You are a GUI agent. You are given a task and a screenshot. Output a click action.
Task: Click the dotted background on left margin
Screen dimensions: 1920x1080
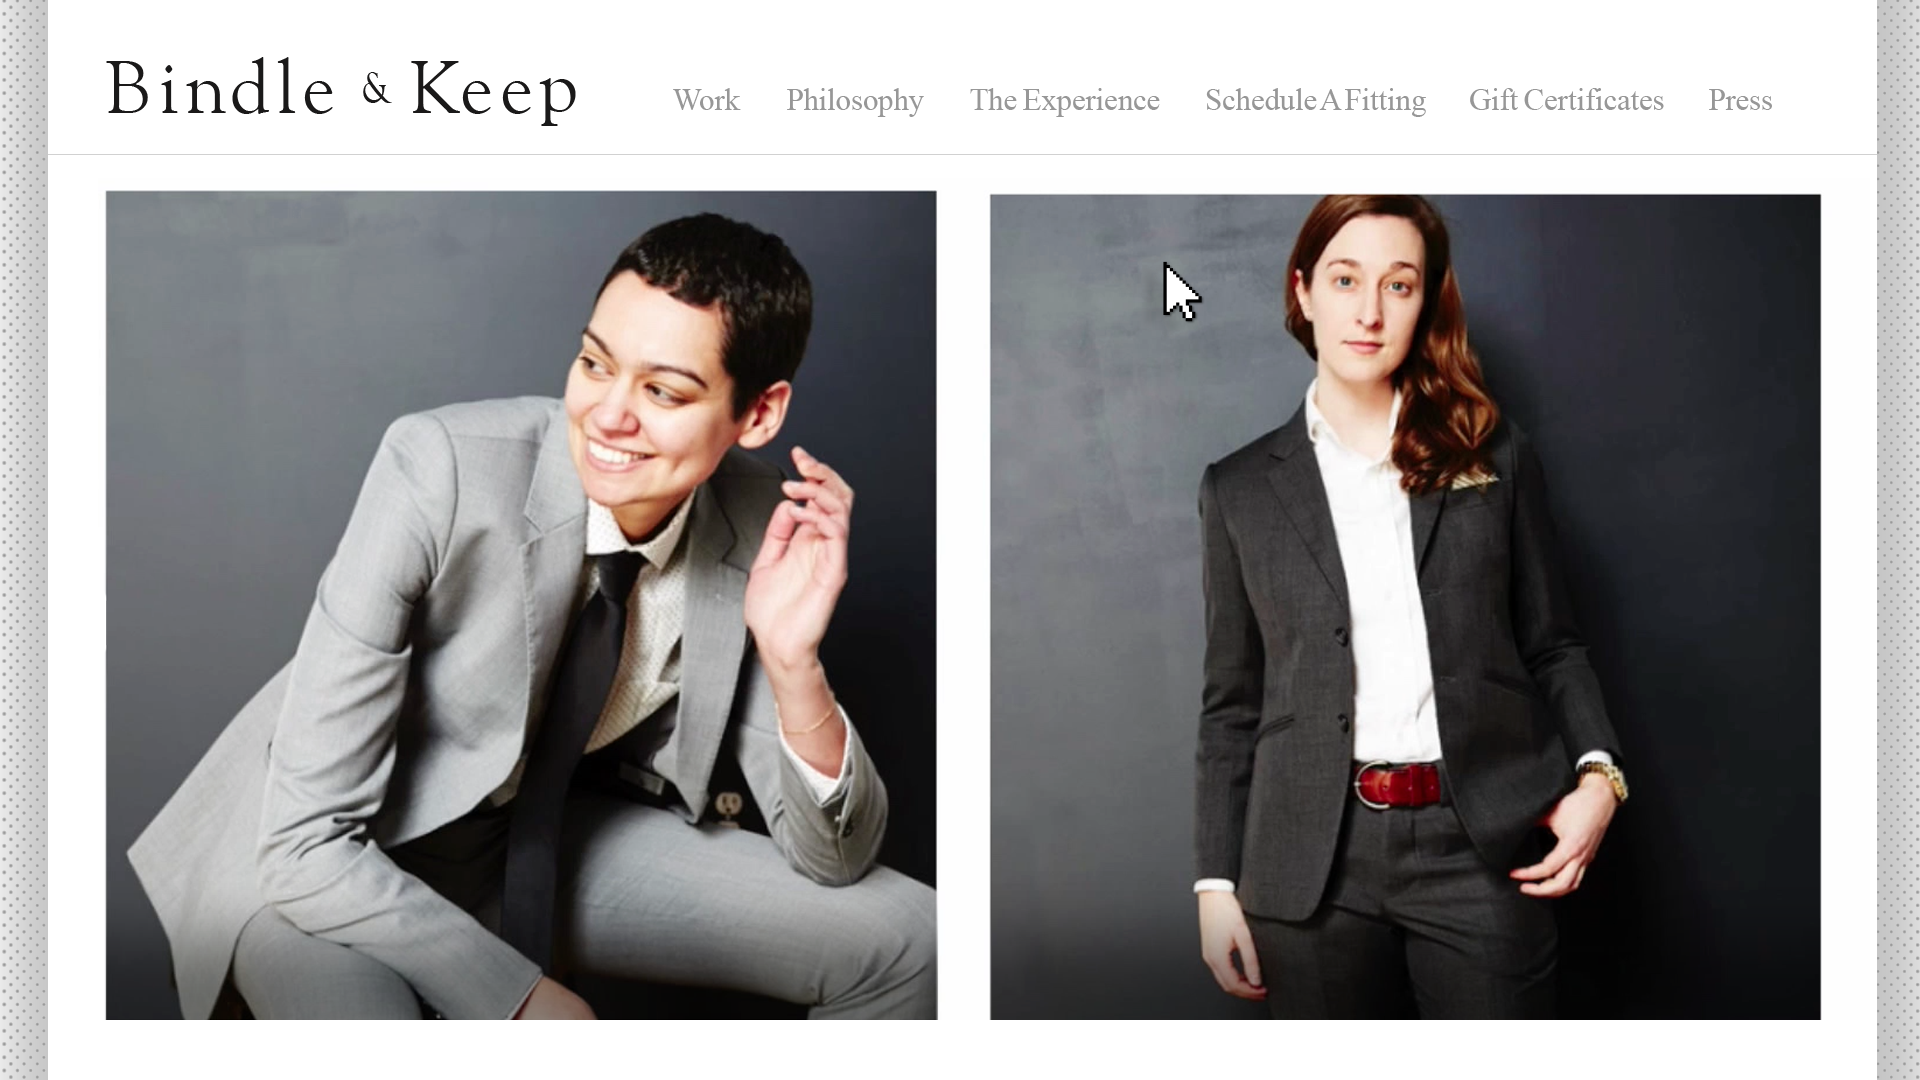tap(23, 540)
